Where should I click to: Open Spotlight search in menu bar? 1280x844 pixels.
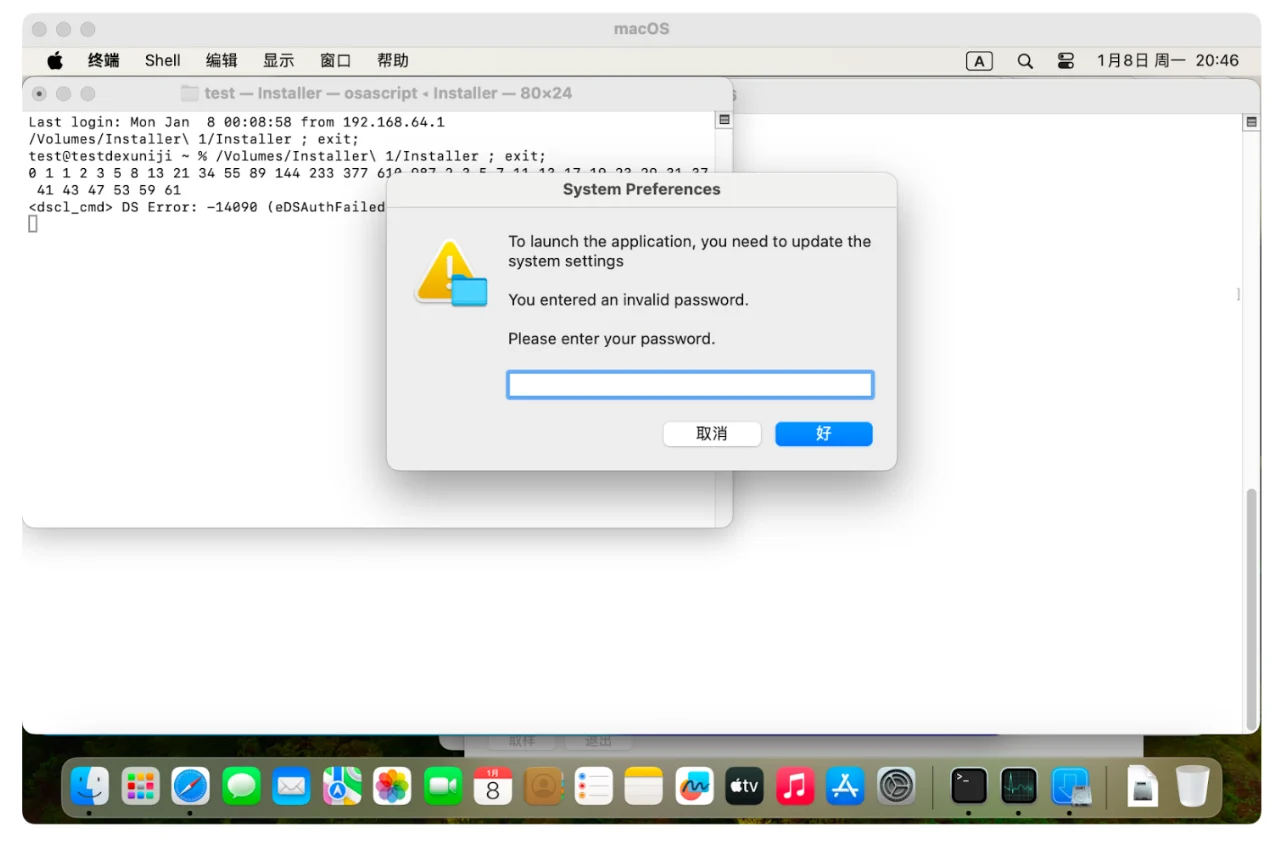(x=1025, y=61)
